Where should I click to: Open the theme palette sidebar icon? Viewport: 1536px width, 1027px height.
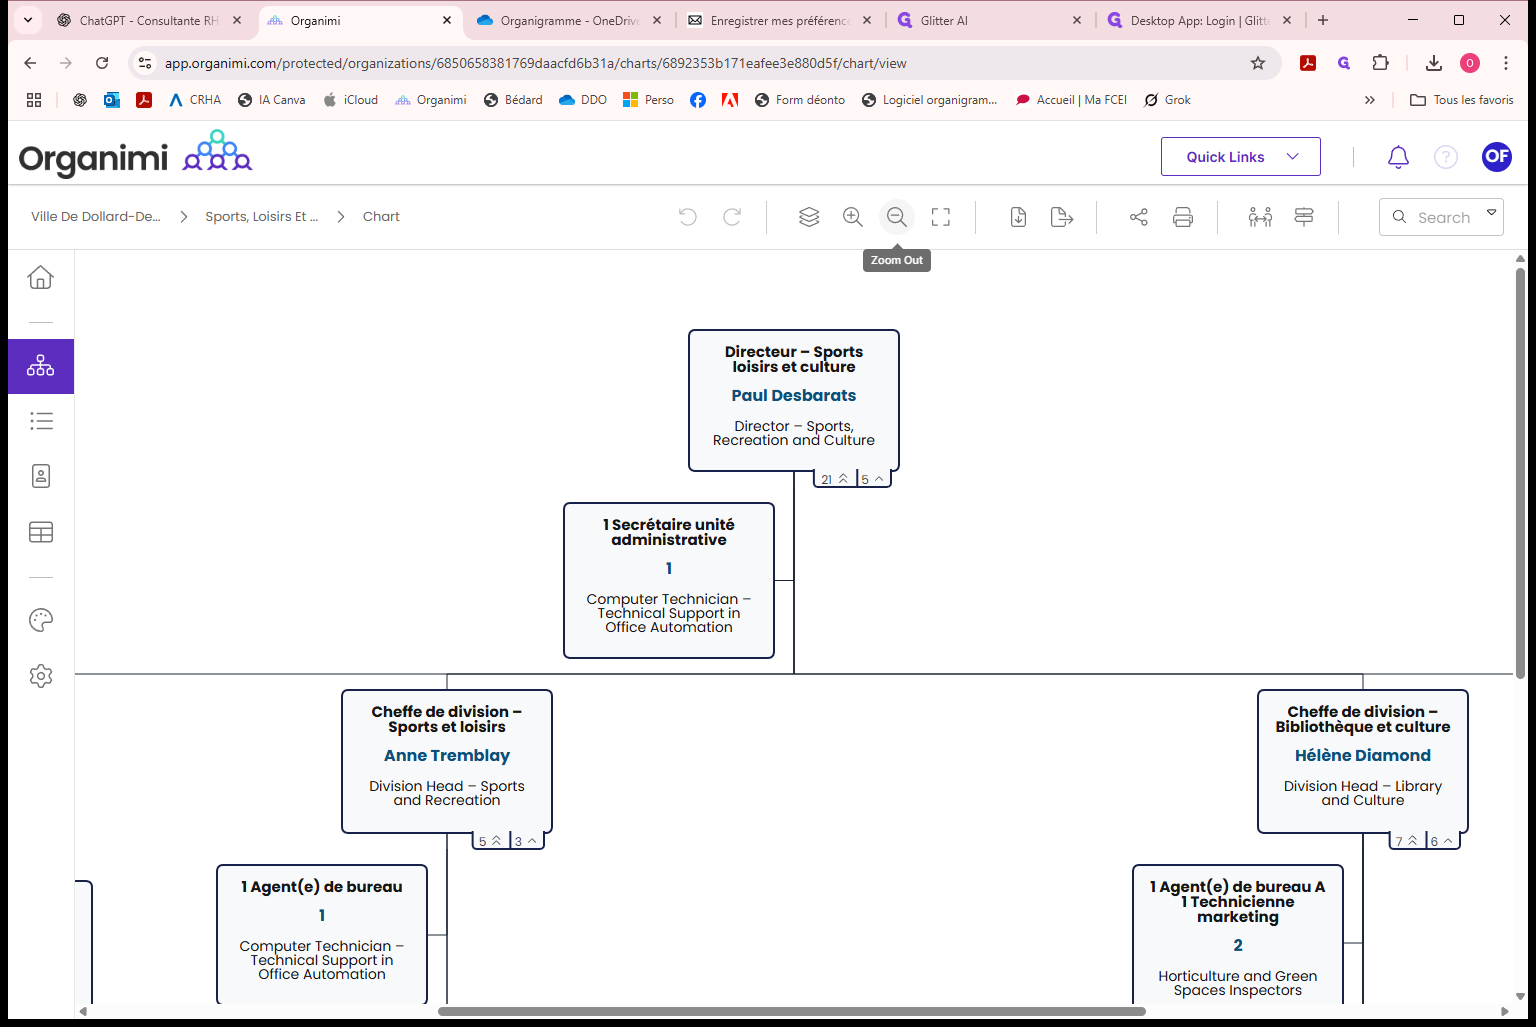point(41,620)
